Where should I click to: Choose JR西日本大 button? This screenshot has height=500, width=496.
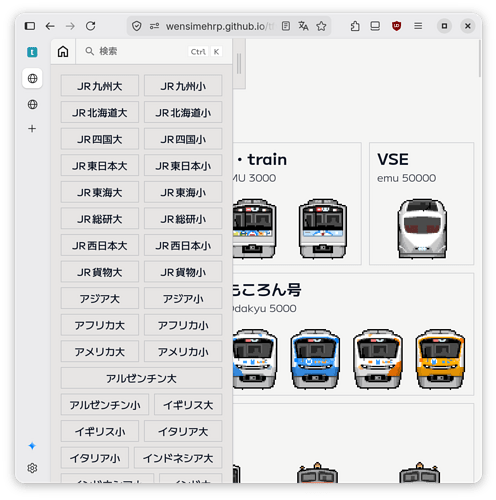(100, 245)
